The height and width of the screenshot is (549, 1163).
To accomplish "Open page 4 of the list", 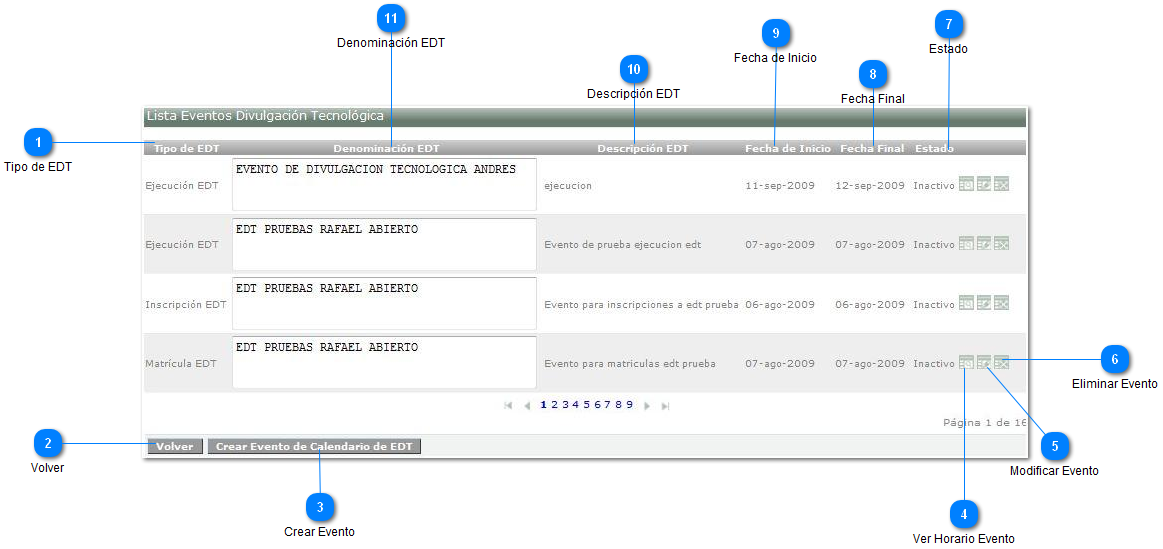I will [x=576, y=404].
